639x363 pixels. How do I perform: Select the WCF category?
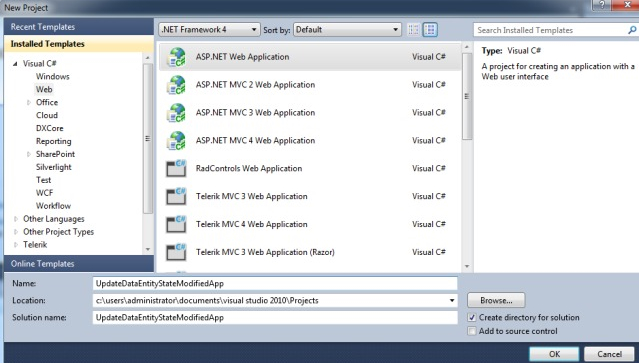[44, 193]
